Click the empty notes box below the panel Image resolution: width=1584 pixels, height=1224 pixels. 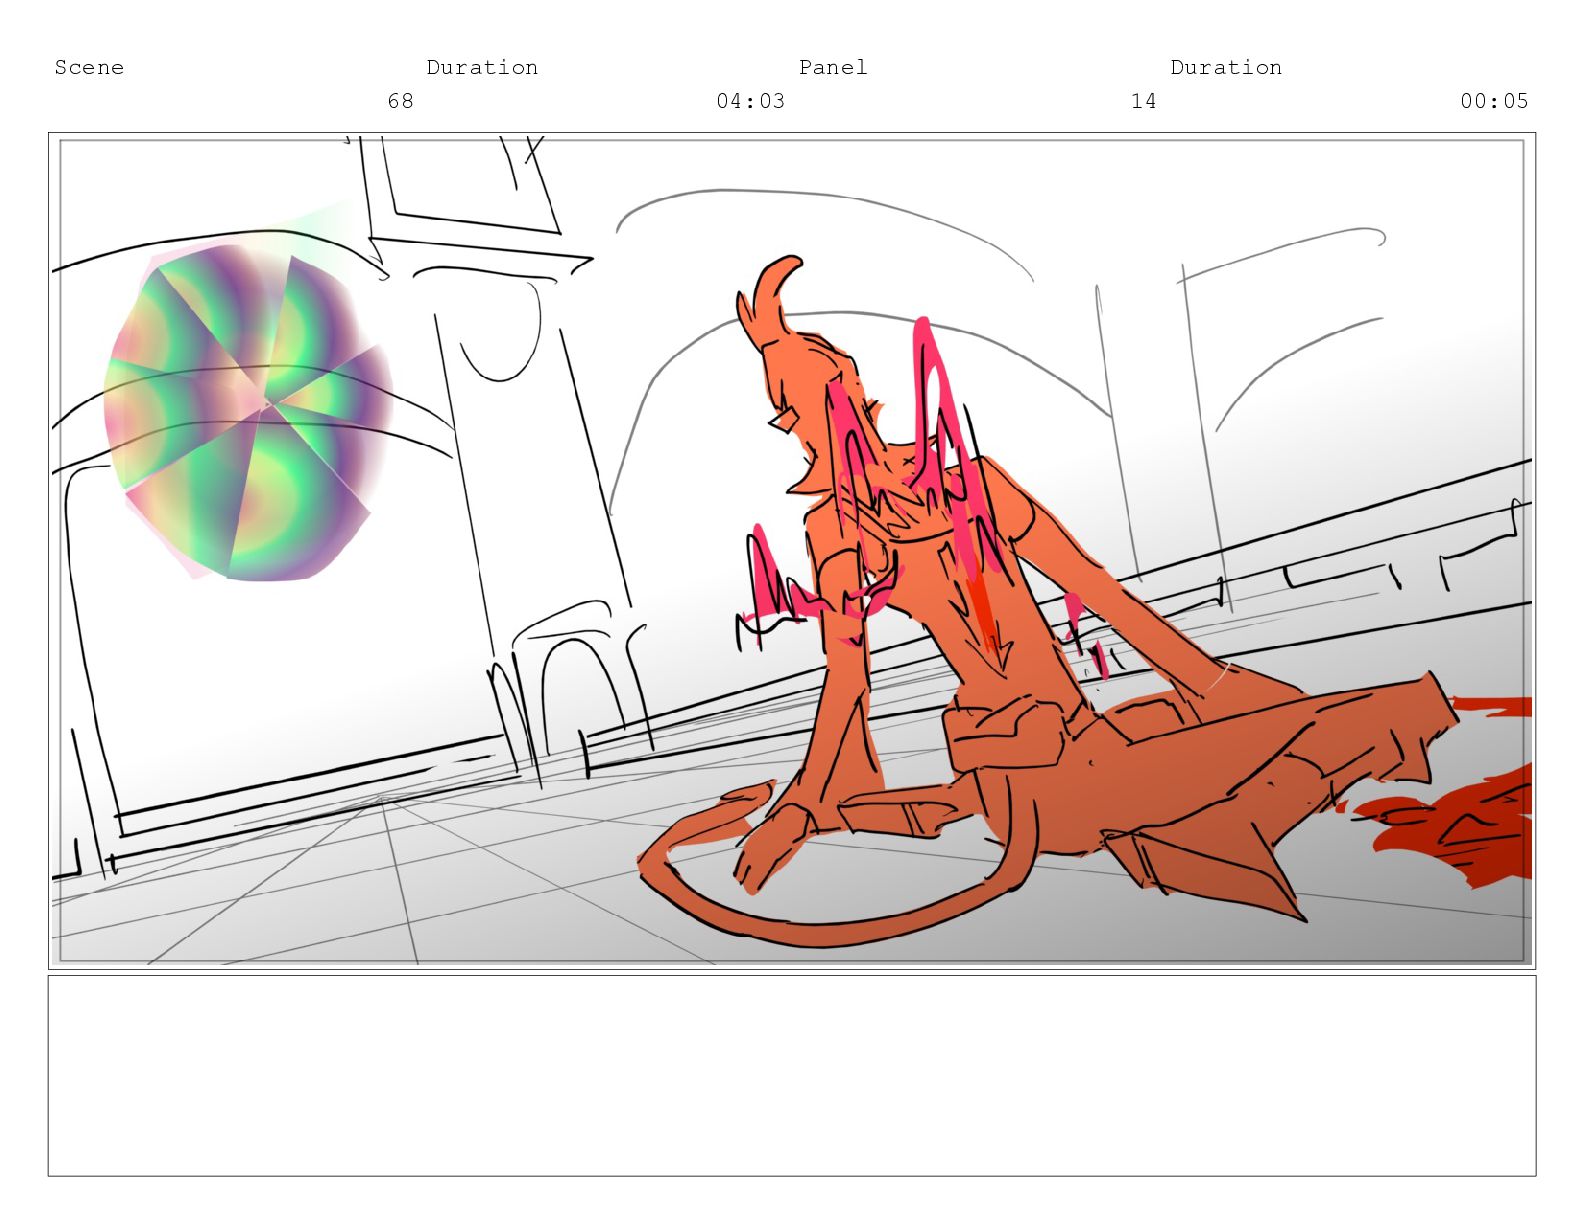pos(791,1075)
